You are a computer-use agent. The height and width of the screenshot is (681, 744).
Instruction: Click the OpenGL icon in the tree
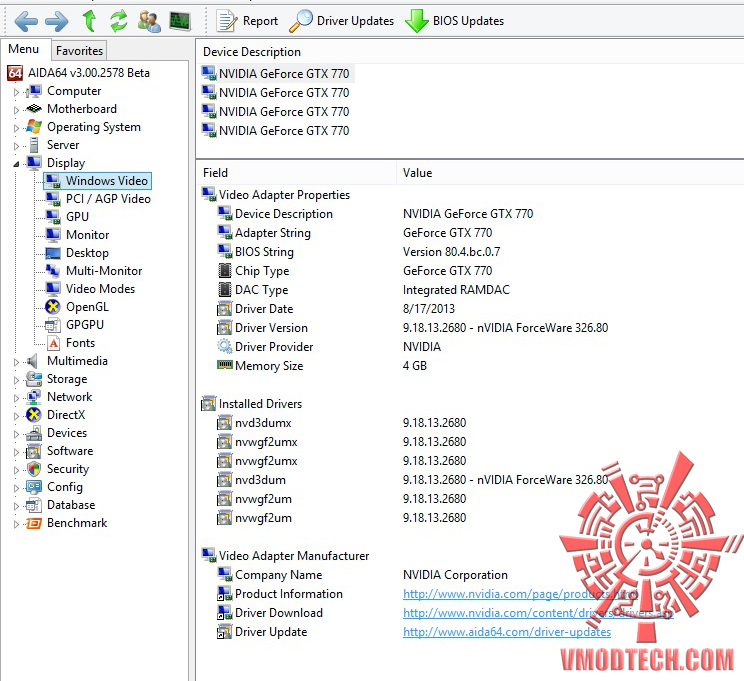pos(53,307)
